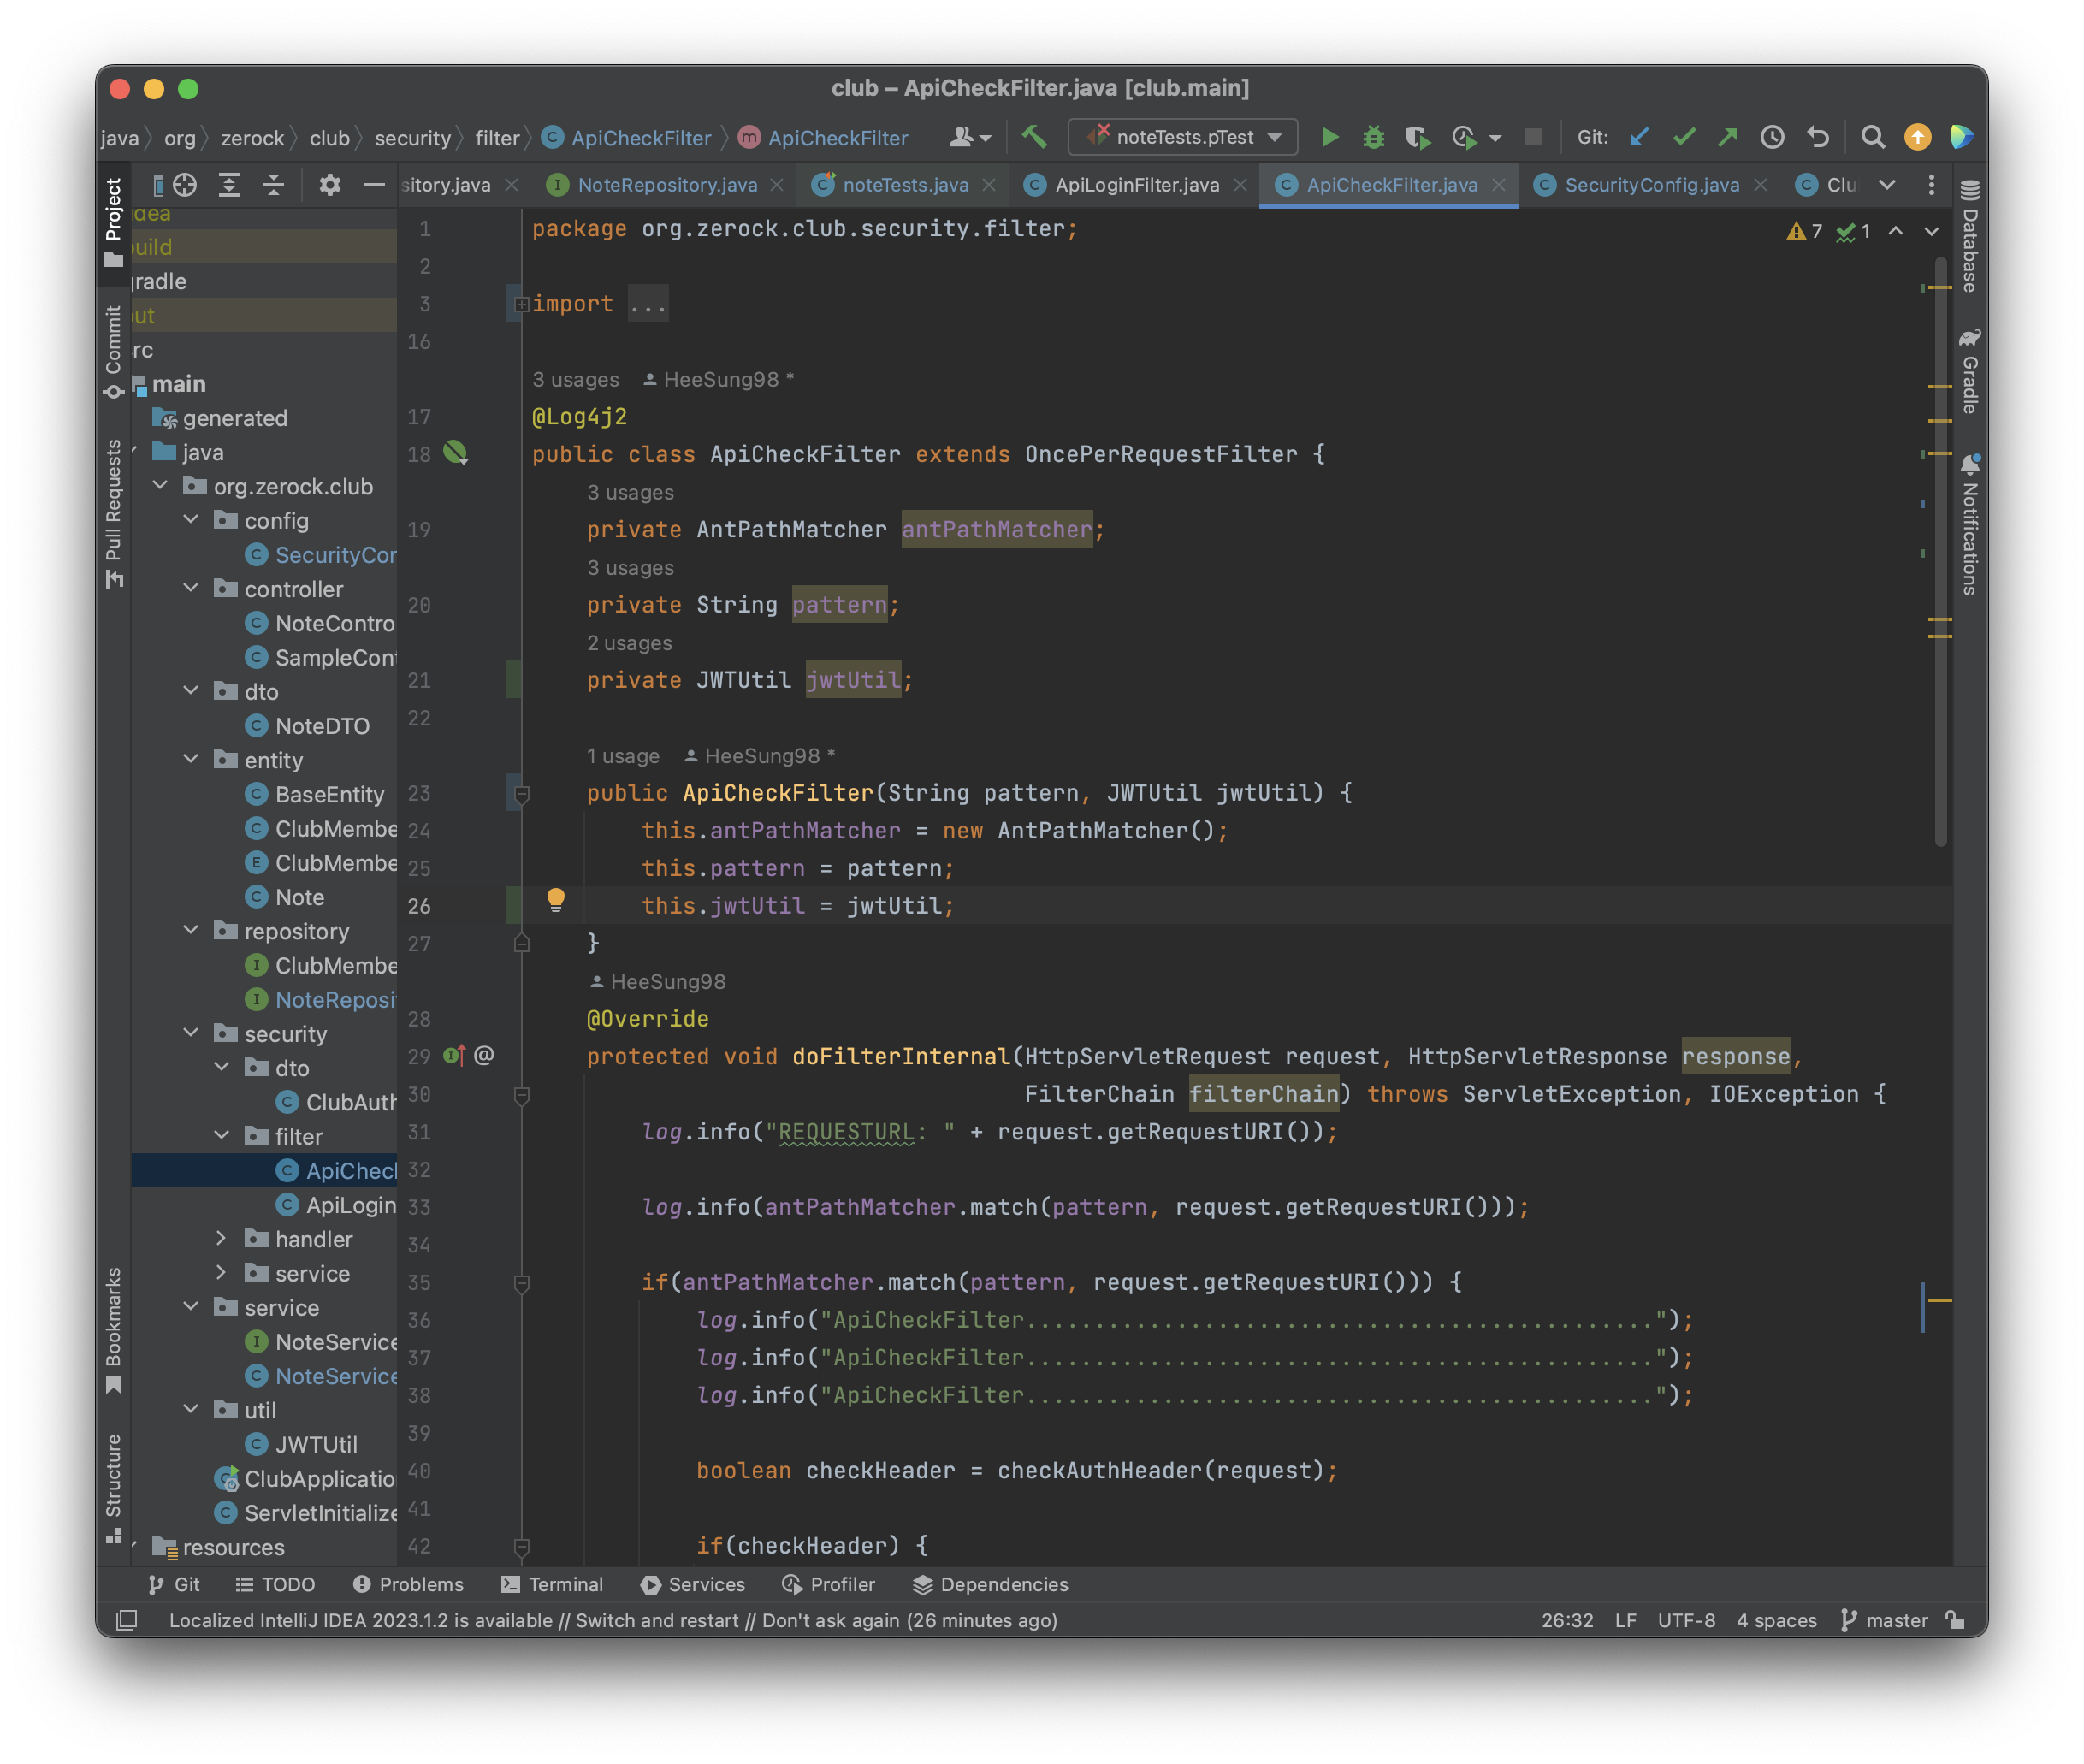Open the orange IDE update icon
Image resolution: width=2084 pixels, height=1764 pixels.
pyautogui.click(x=1917, y=137)
